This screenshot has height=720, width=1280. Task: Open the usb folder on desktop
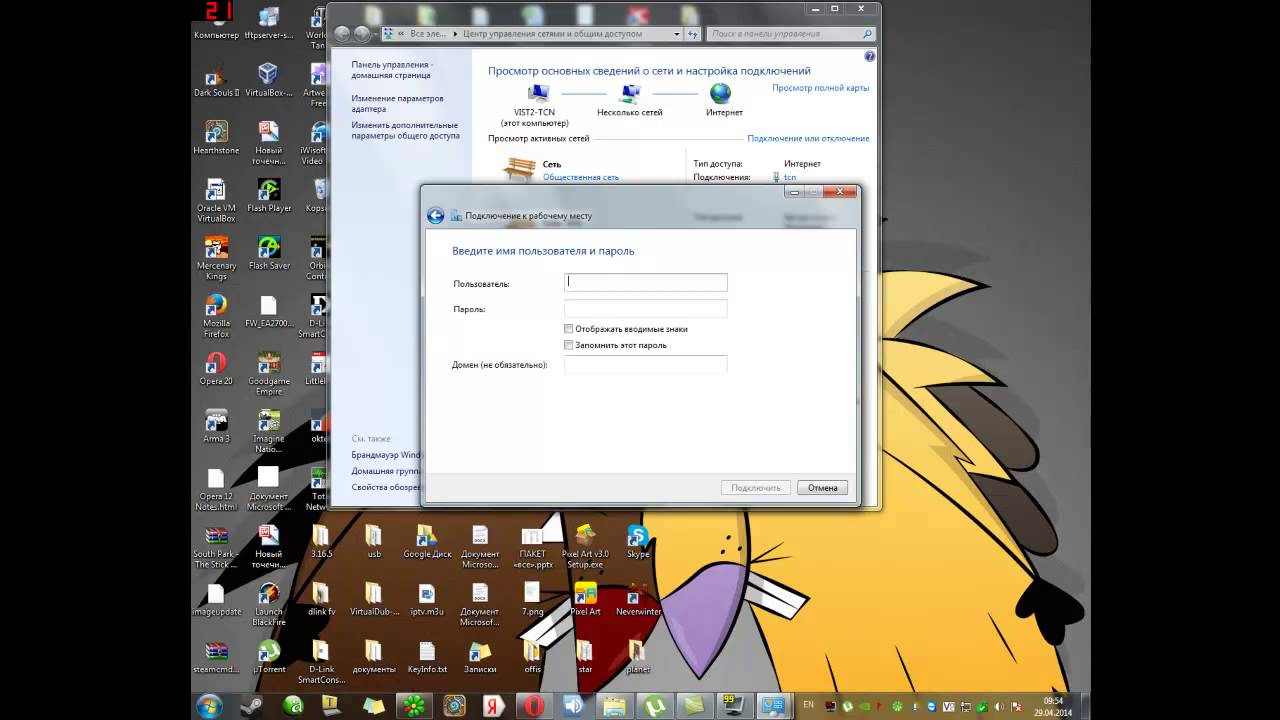373,542
